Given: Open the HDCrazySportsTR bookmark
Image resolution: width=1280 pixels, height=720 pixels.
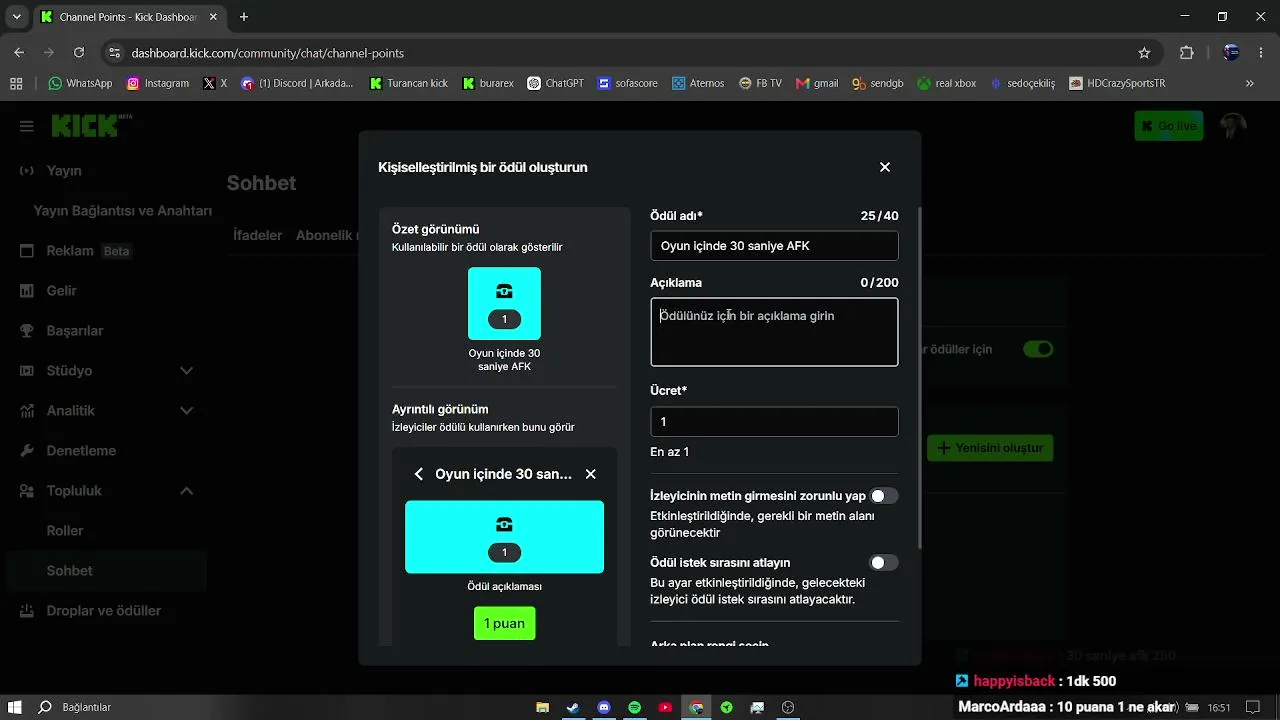Looking at the screenshot, I should tap(1117, 83).
